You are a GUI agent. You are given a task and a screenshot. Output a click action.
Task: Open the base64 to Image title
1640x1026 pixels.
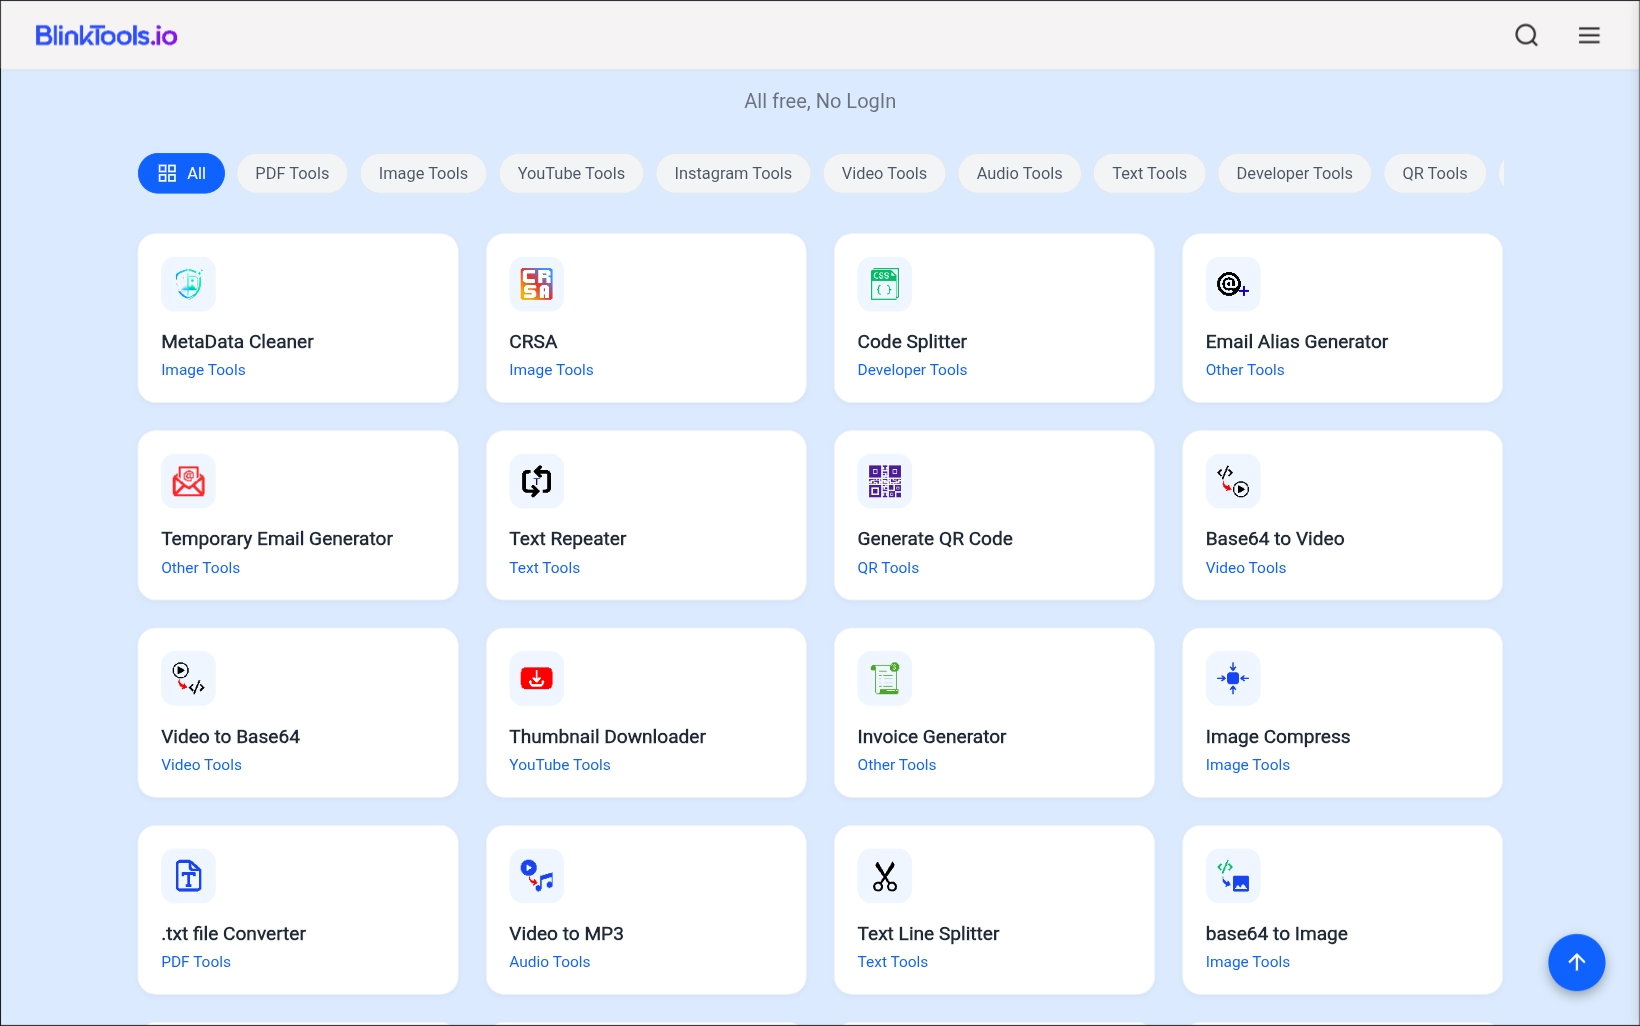[x=1276, y=934]
